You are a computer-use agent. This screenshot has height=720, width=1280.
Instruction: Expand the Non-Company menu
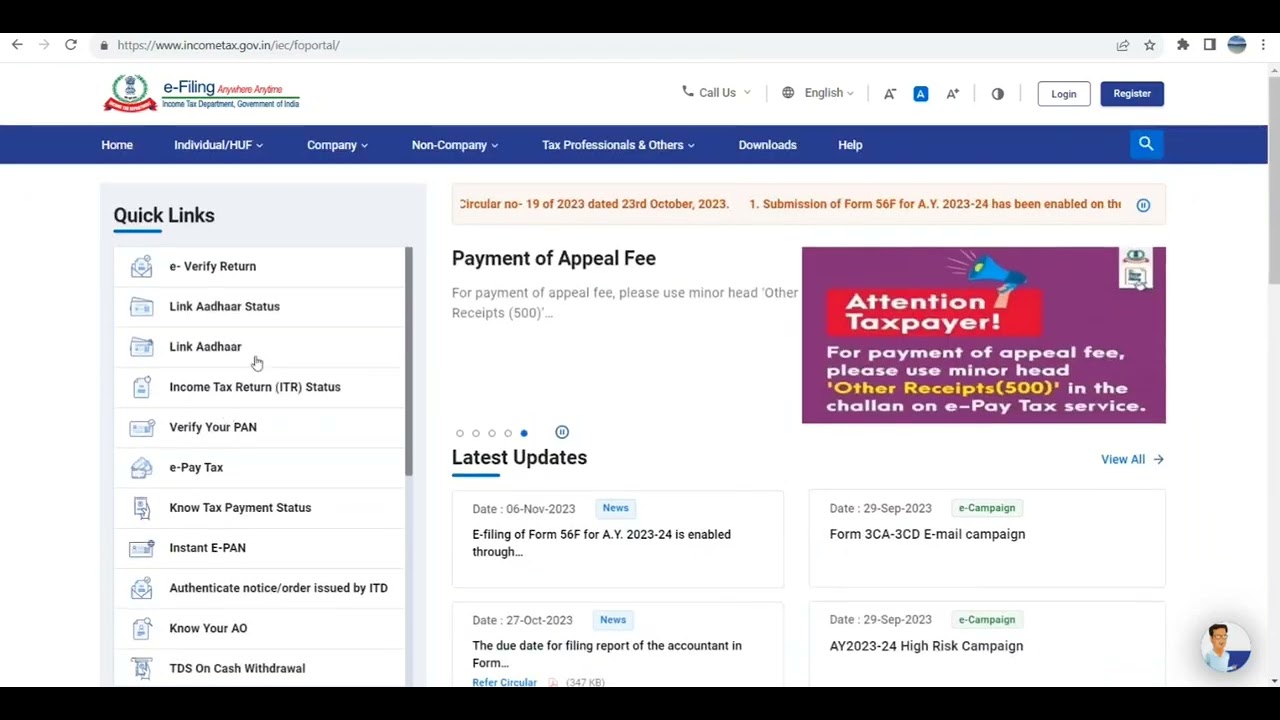[454, 145]
